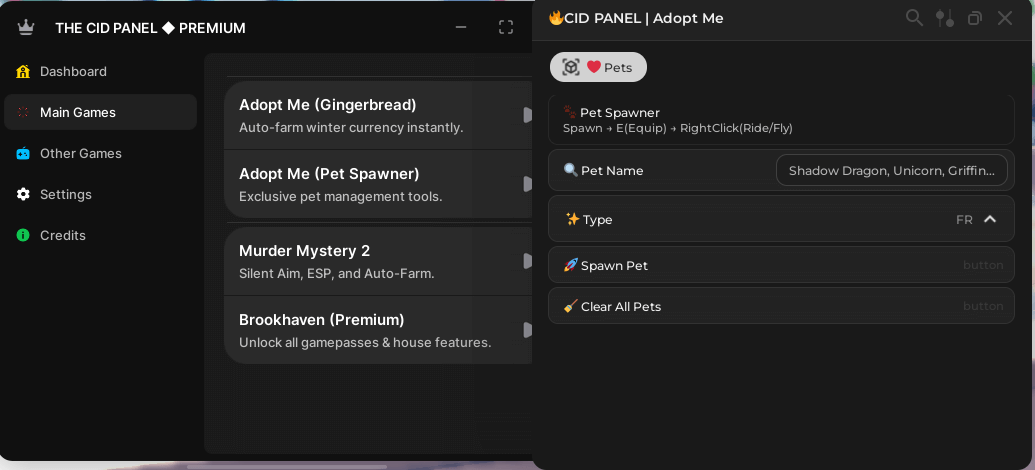Click the red Main Games sidebar icon

pyautogui.click(x=23, y=112)
